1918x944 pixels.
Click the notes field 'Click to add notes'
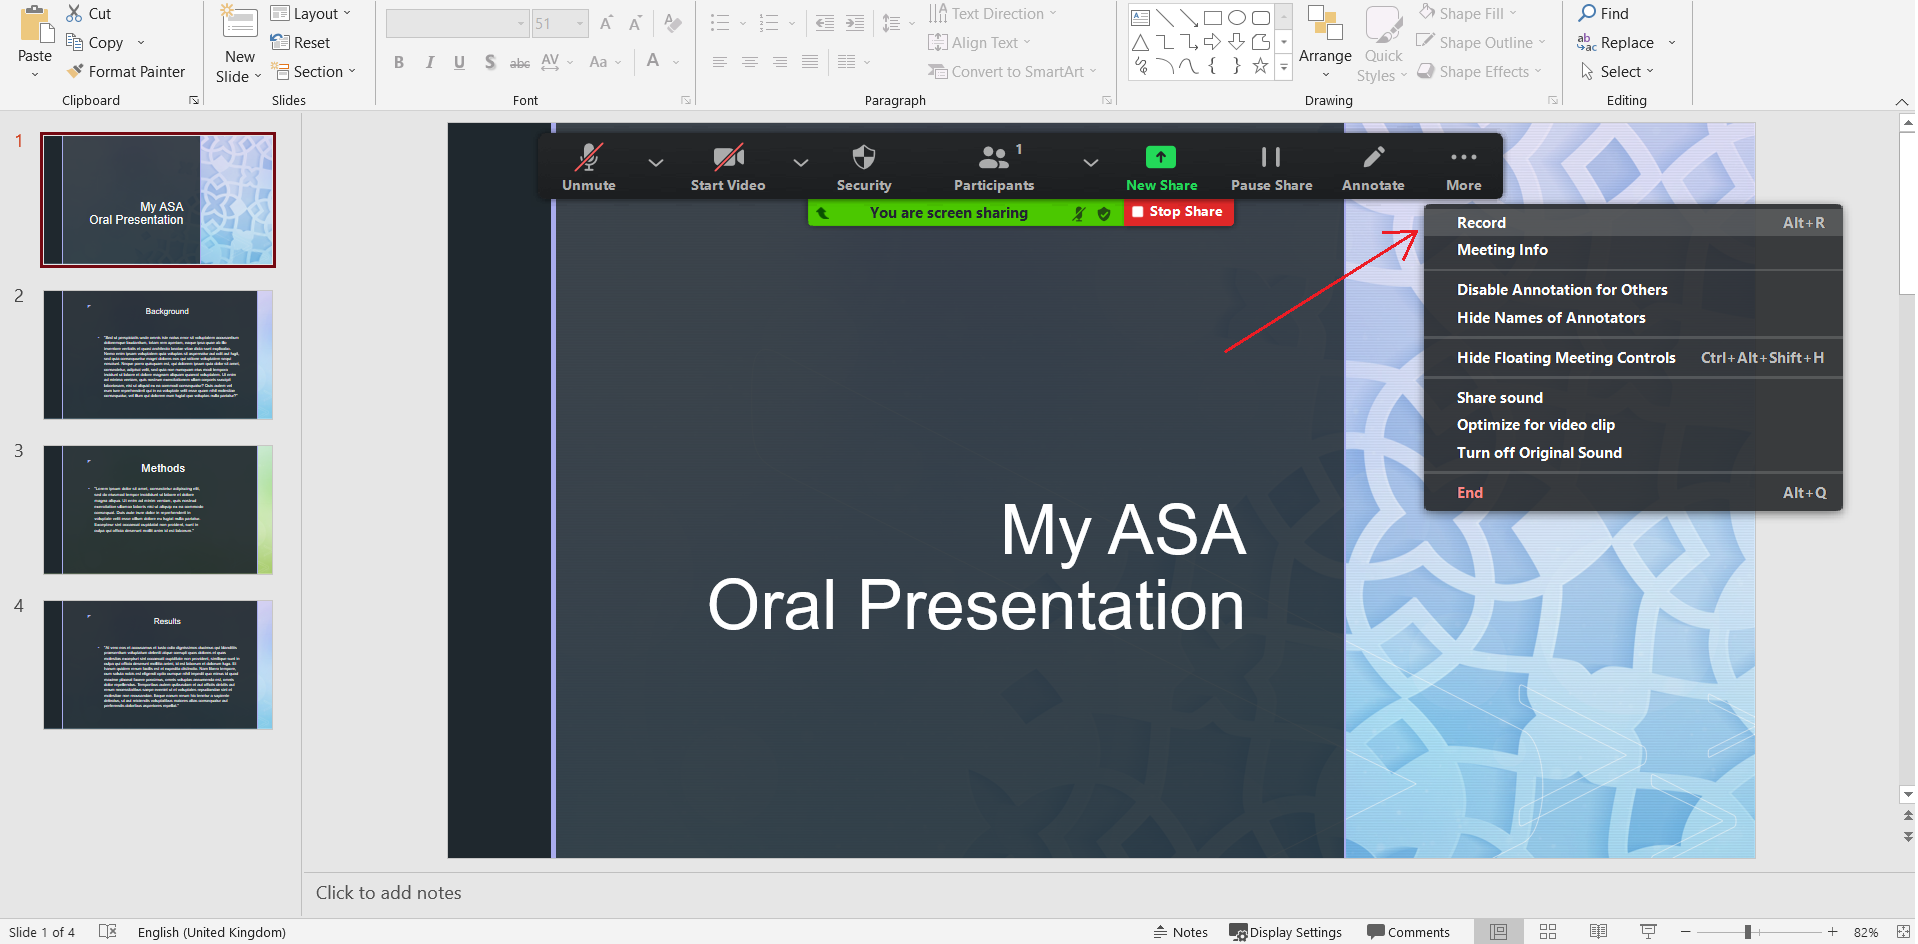click(389, 893)
